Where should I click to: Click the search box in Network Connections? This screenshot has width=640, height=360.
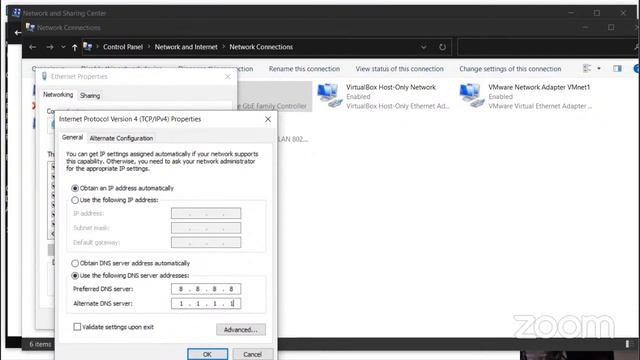point(547,47)
